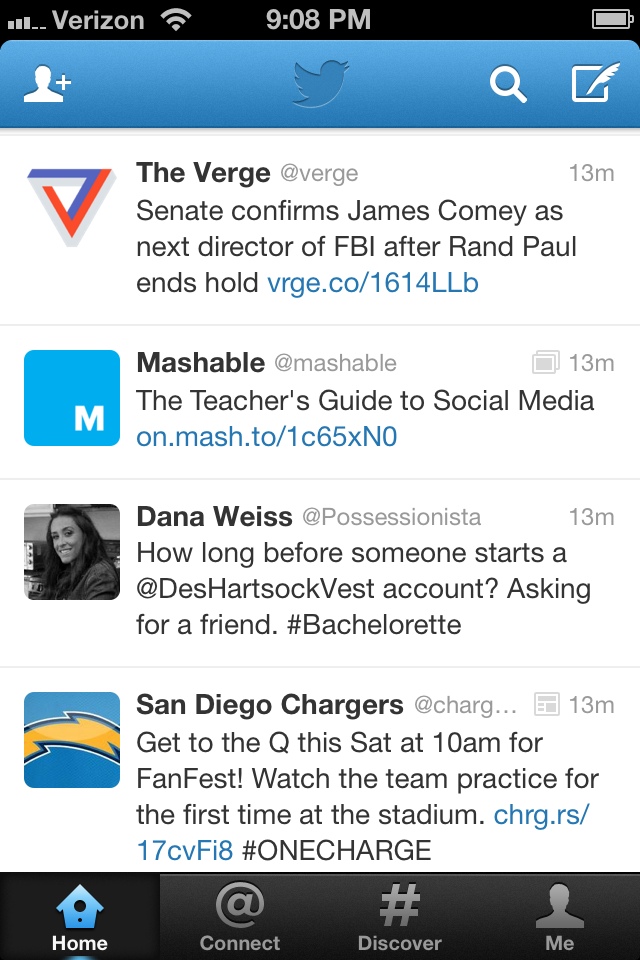The height and width of the screenshot is (960, 640).
Task: Open the Discover tab
Action: [x=400, y=918]
